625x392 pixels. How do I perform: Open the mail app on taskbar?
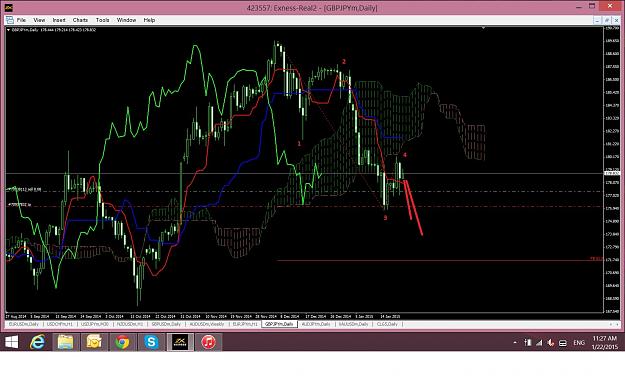[x=94, y=342]
